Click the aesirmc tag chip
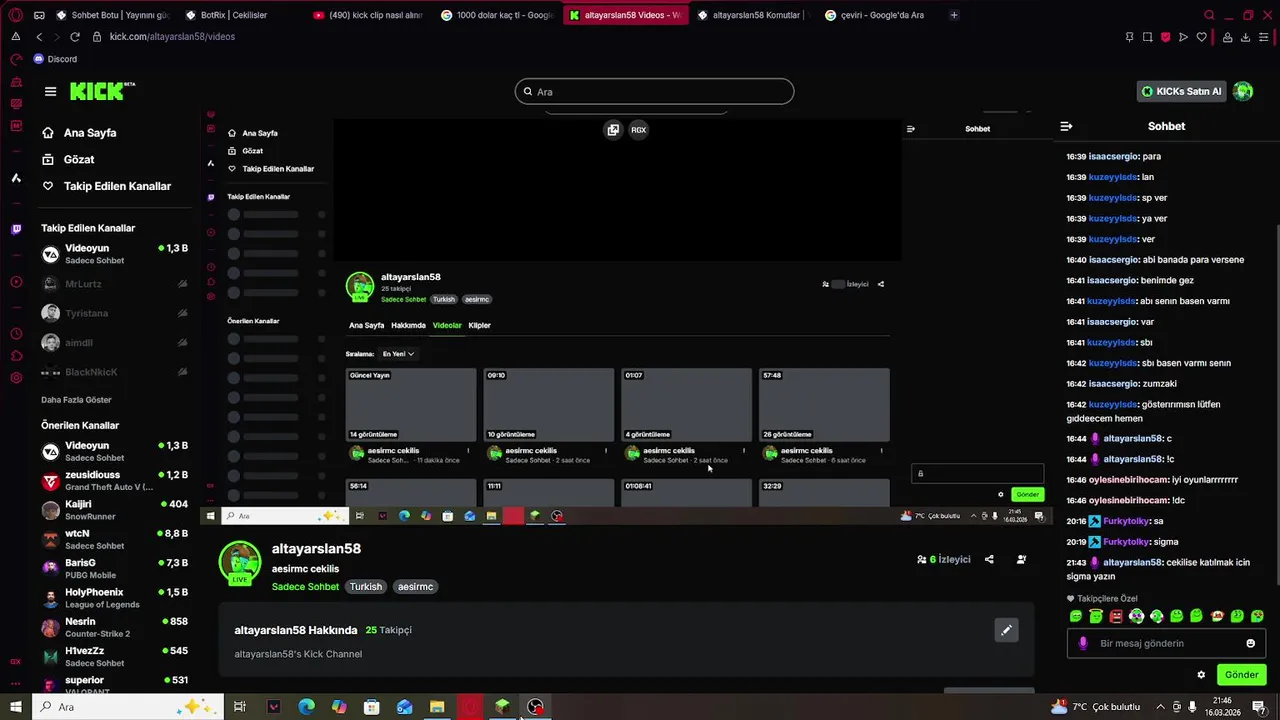 [x=415, y=587]
